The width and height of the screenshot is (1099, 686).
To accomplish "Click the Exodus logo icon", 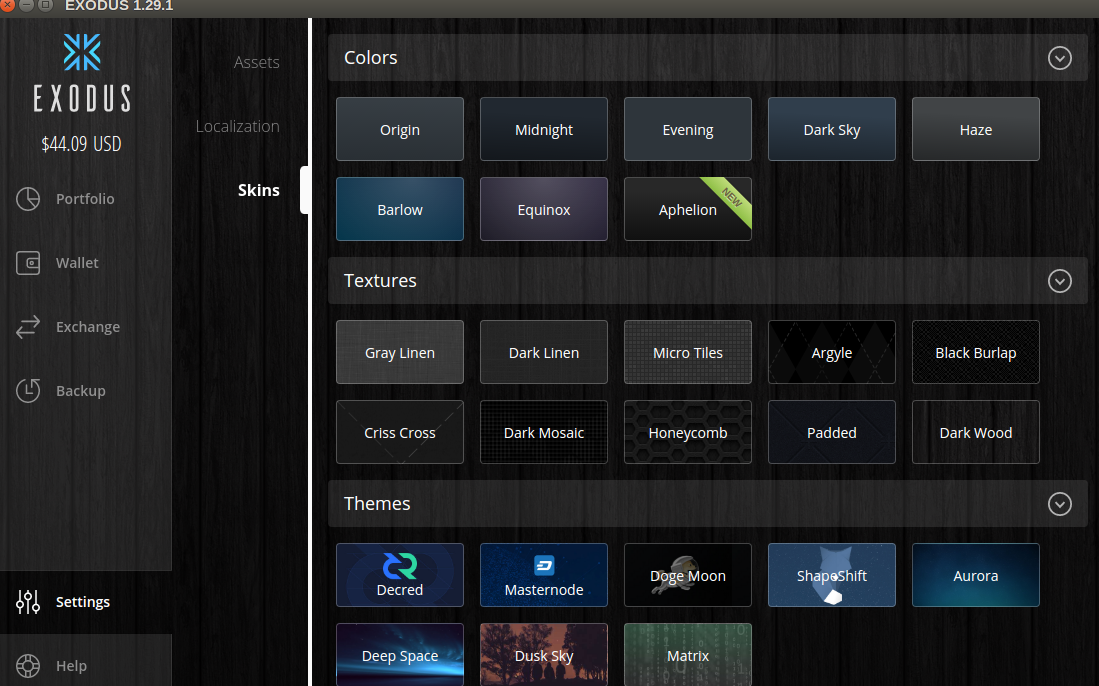I will tap(82, 53).
